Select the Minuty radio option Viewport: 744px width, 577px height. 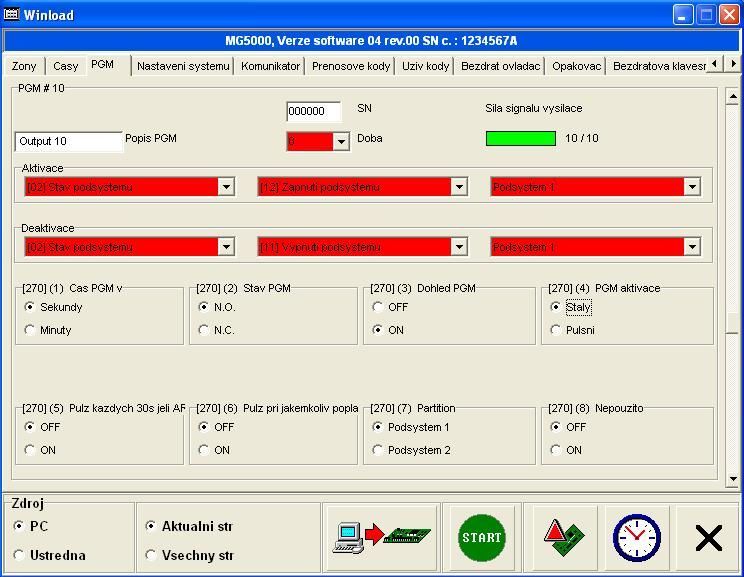click(x=30, y=330)
